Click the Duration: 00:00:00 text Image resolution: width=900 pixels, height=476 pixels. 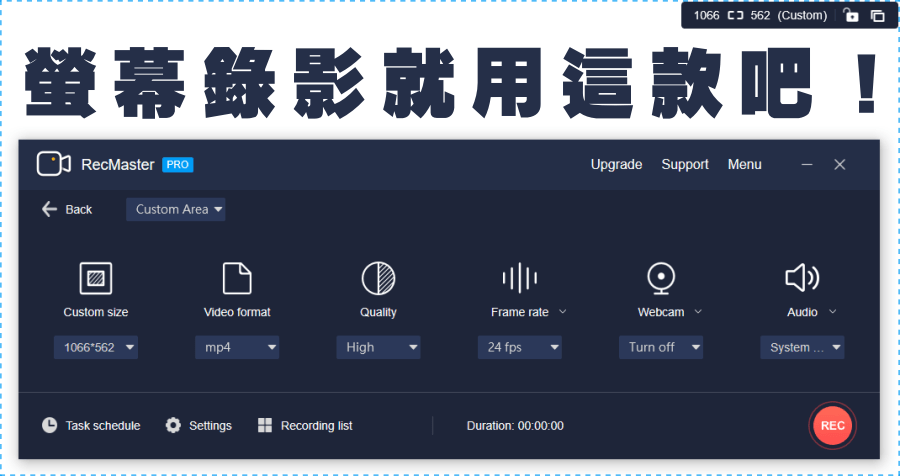(515, 426)
